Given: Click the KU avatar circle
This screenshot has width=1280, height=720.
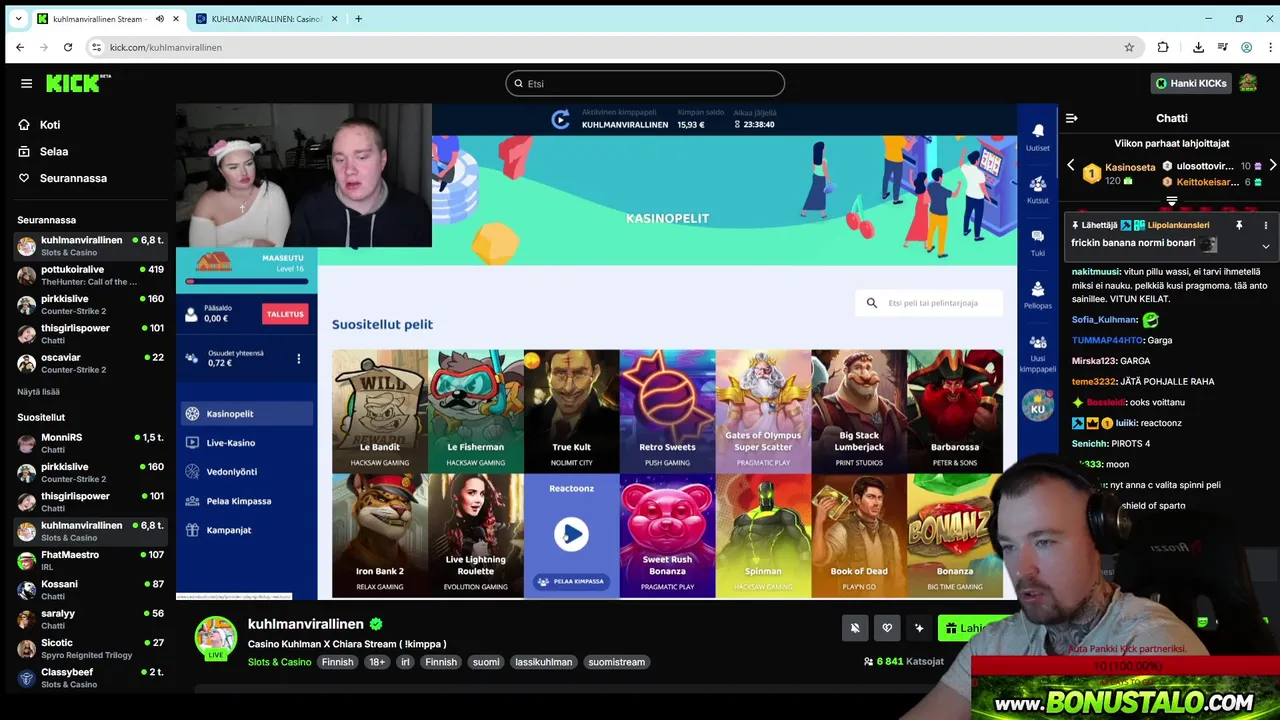Looking at the screenshot, I should point(1037,406).
